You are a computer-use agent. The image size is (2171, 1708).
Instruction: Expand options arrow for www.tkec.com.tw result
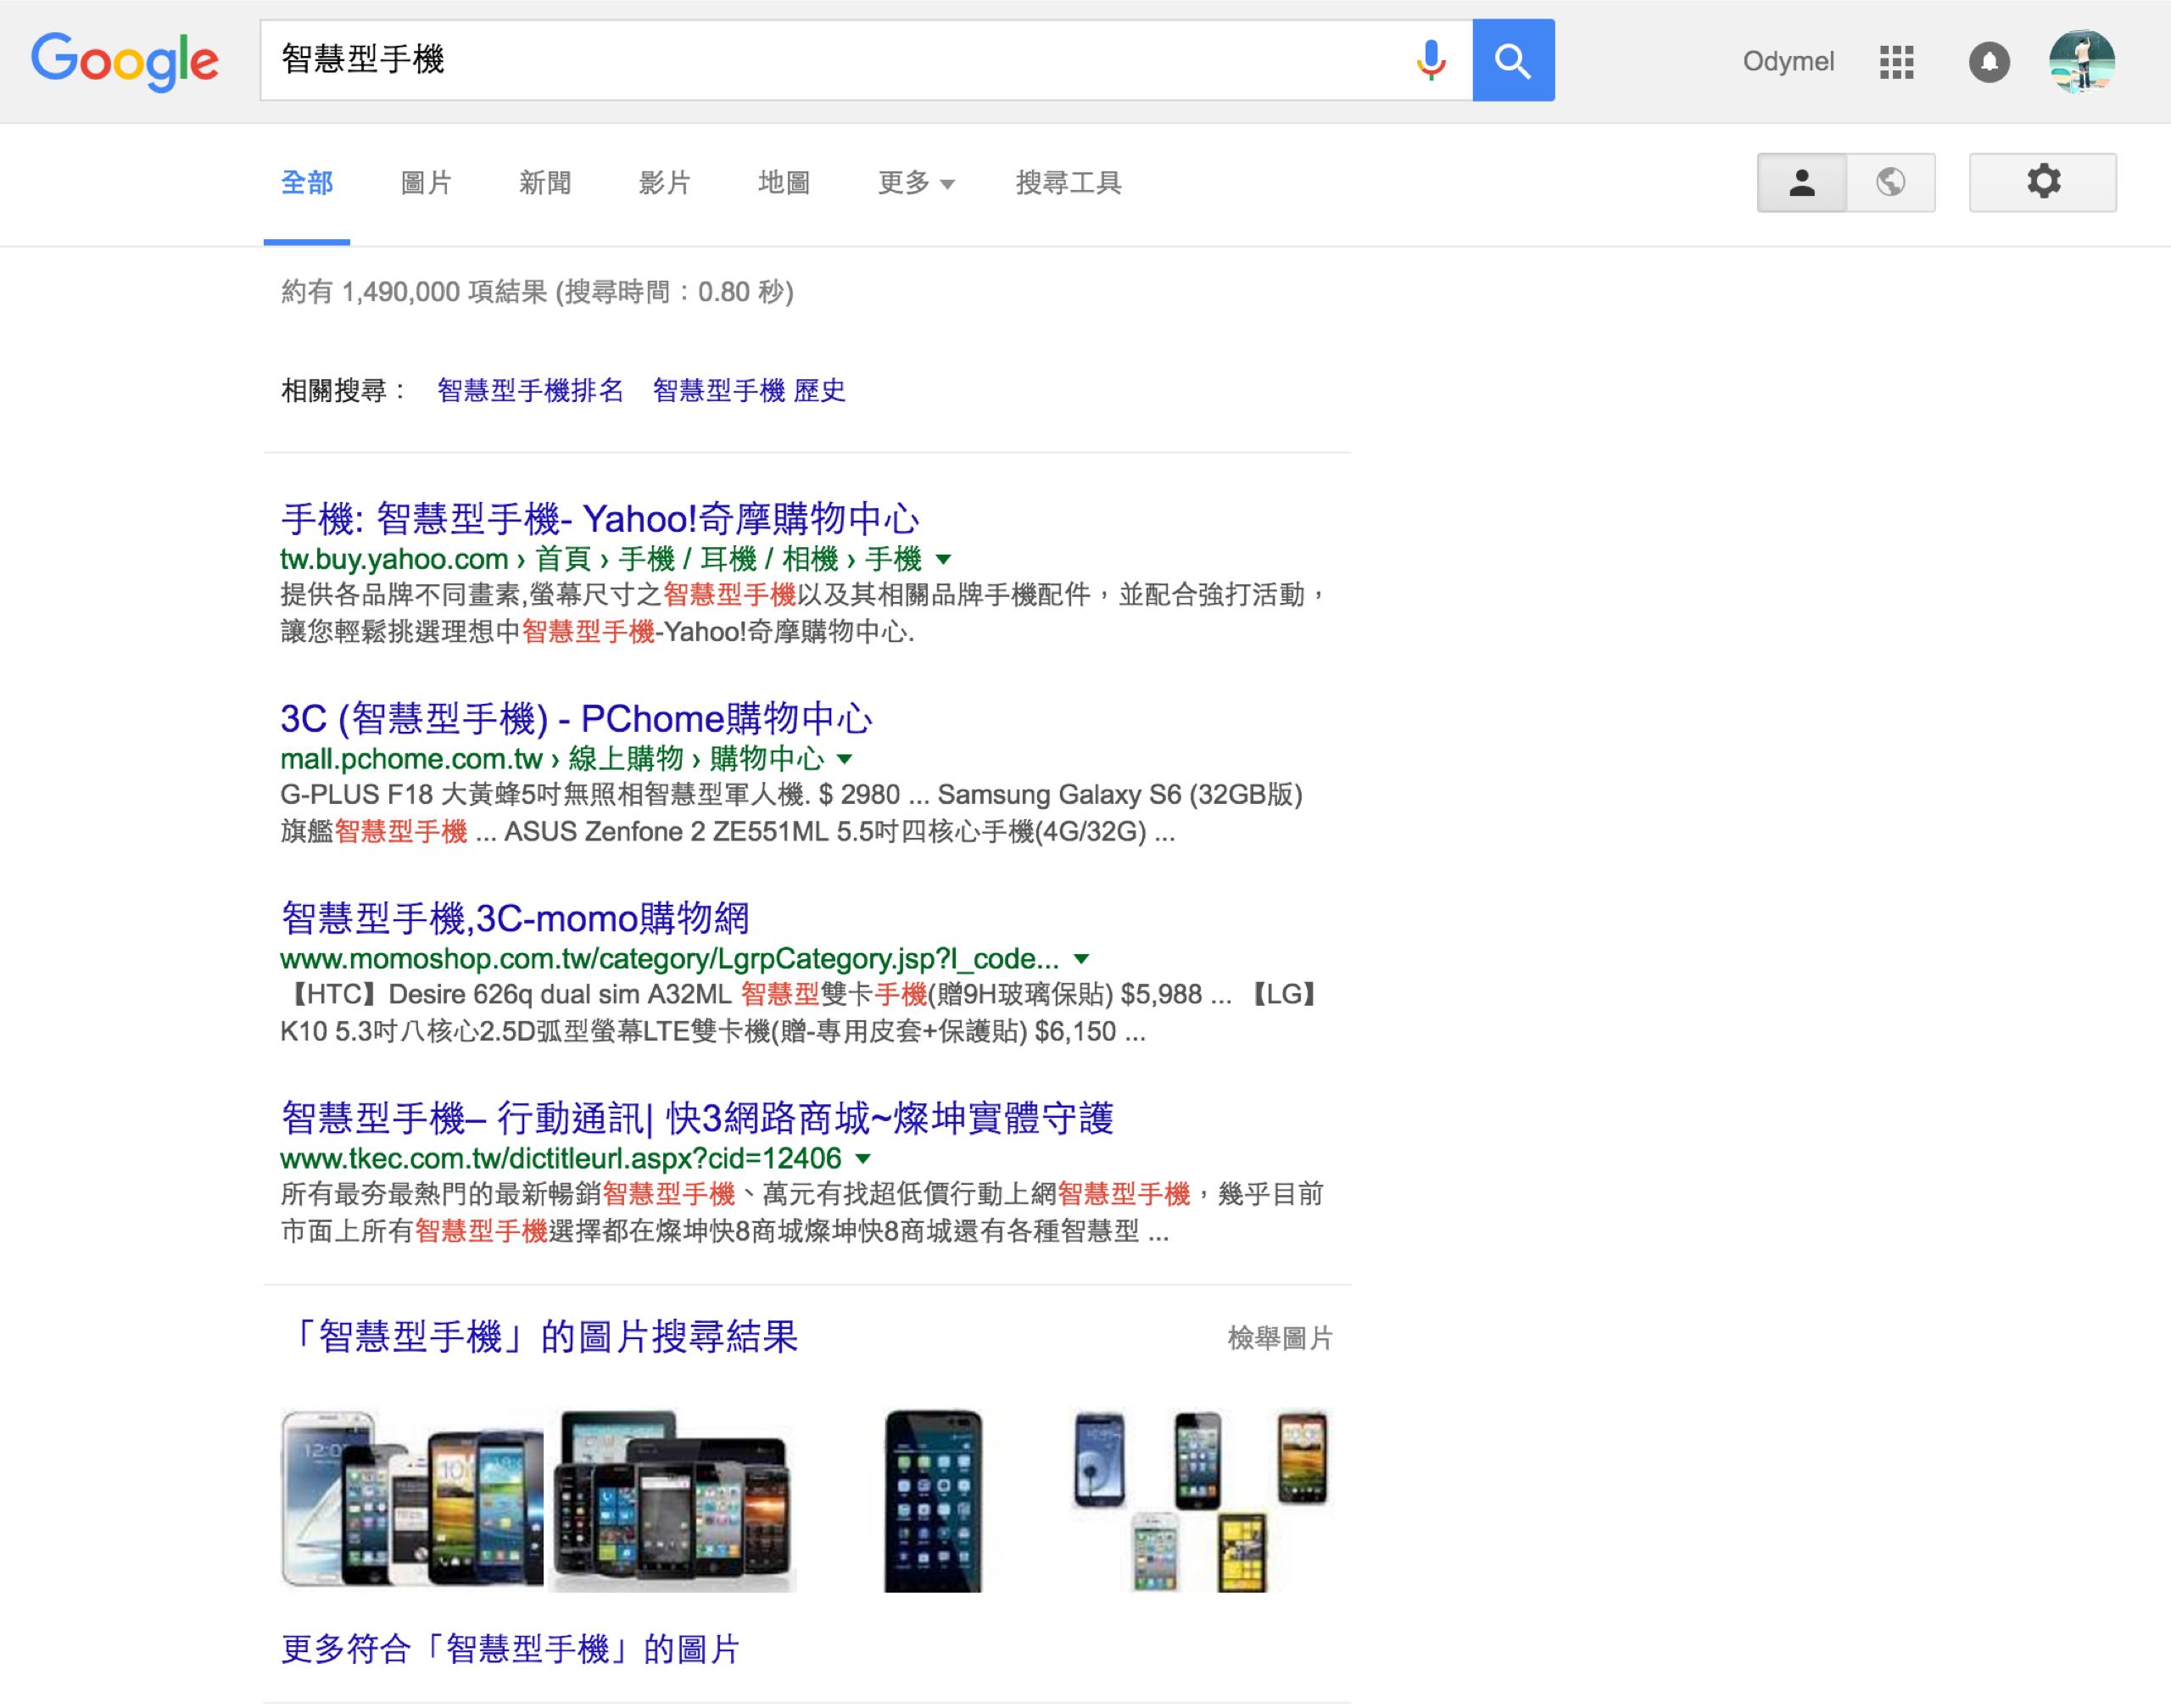[864, 1159]
